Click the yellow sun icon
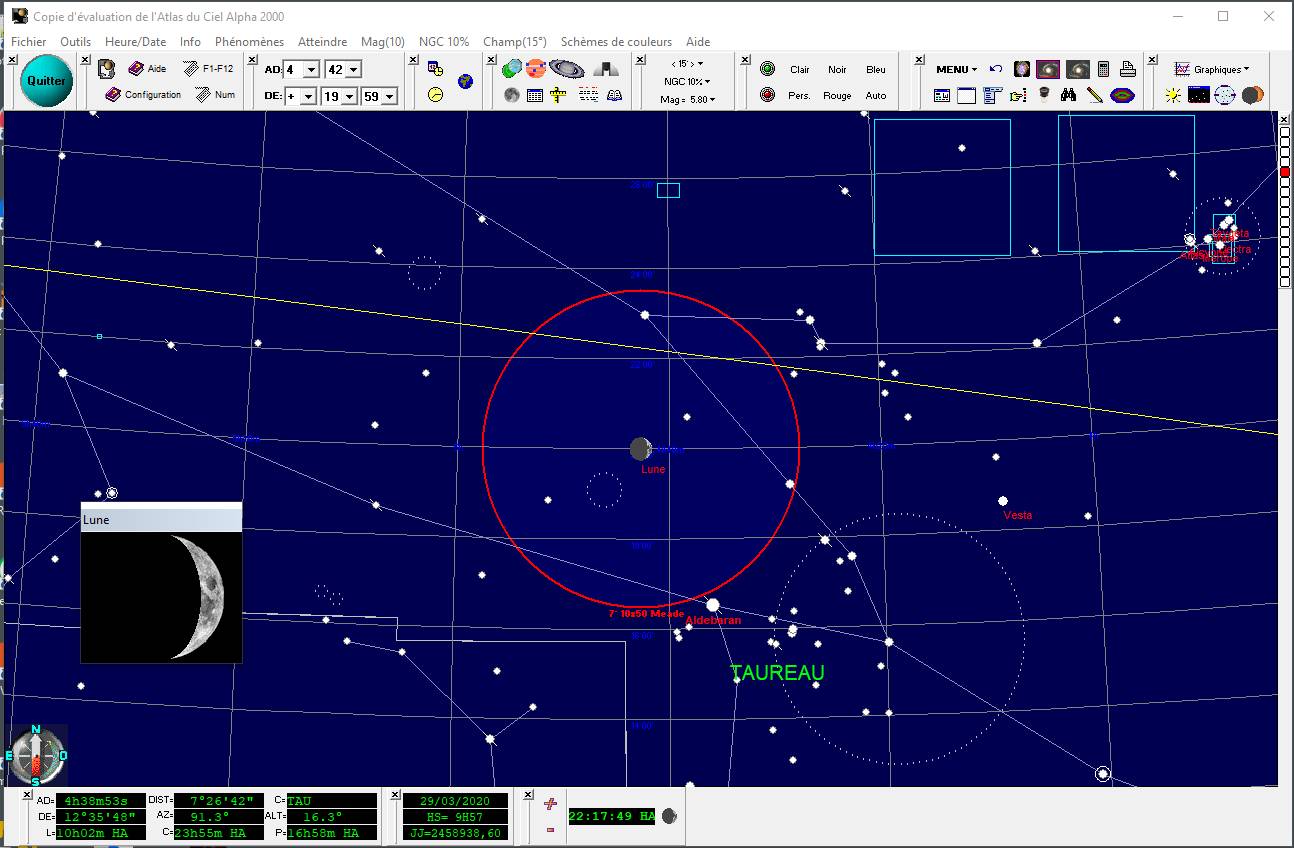Viewport: 1294px width, 848px height. point(1173,95)
